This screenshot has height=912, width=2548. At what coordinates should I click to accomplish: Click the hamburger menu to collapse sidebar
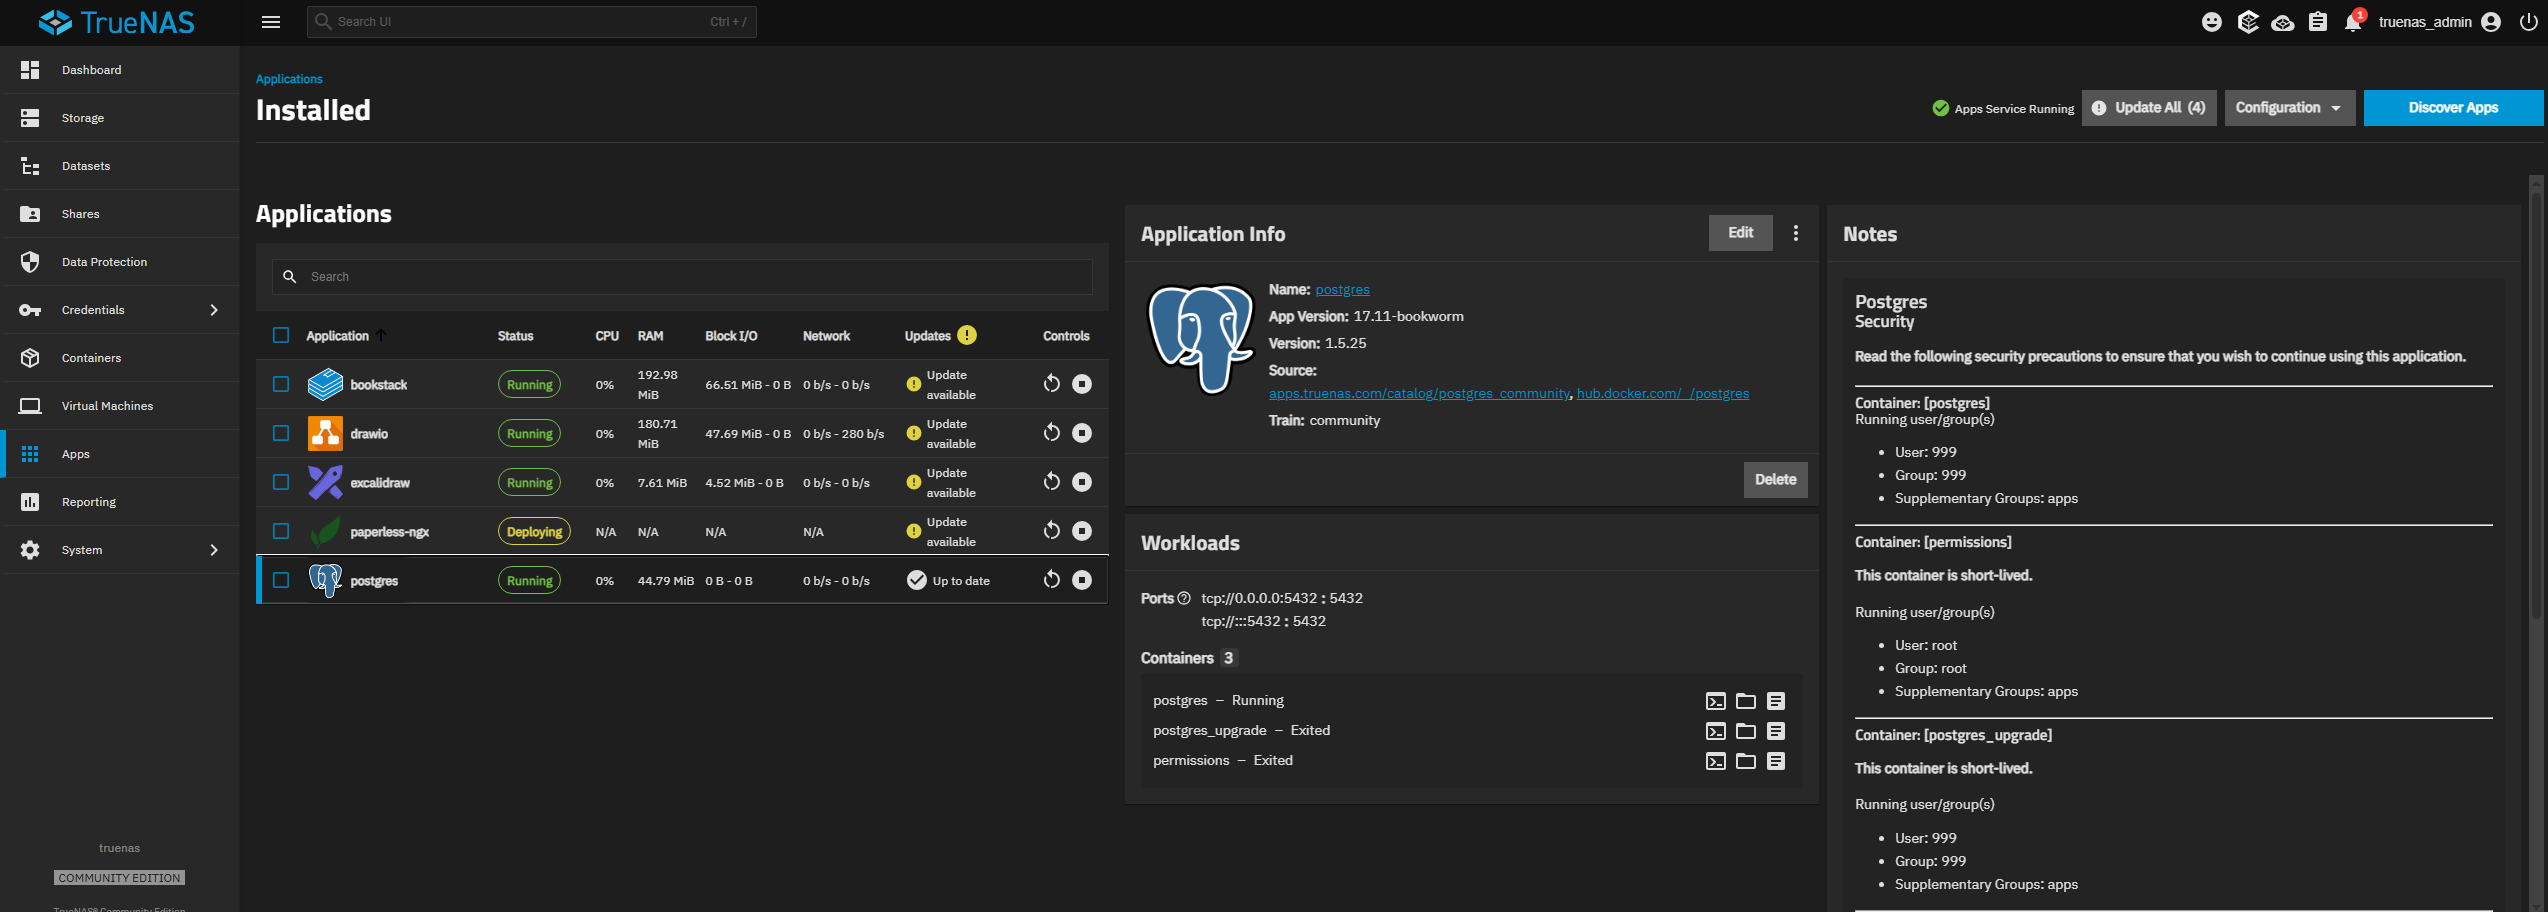pos(271,22)
